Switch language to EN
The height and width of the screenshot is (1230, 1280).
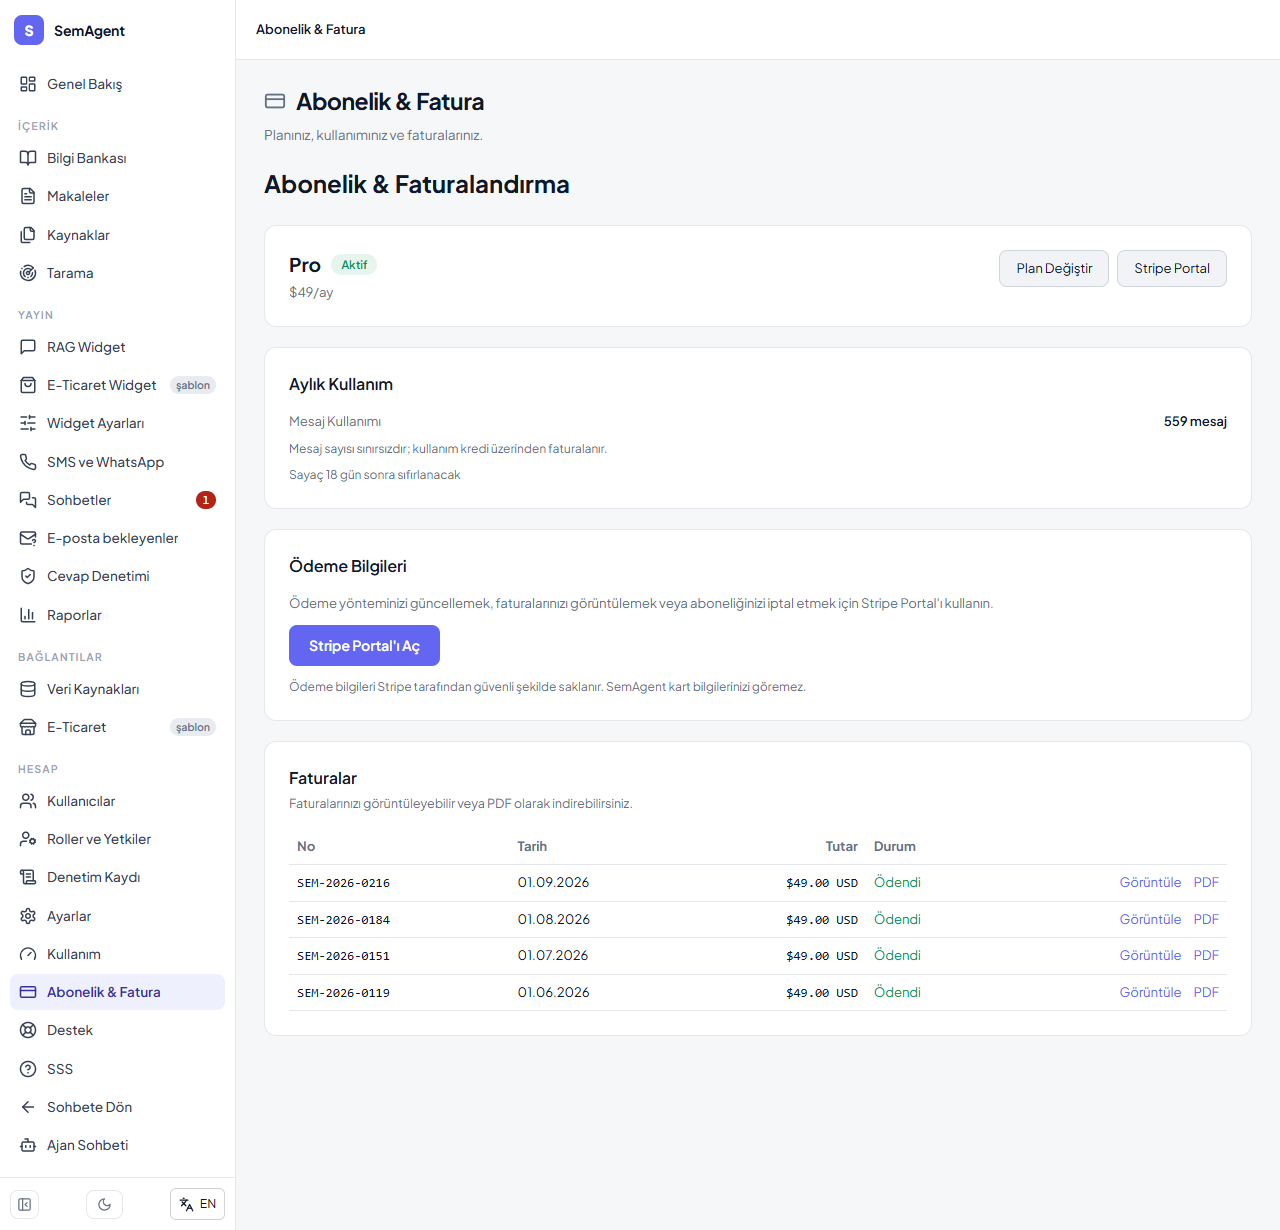[x=197, y=1204]
